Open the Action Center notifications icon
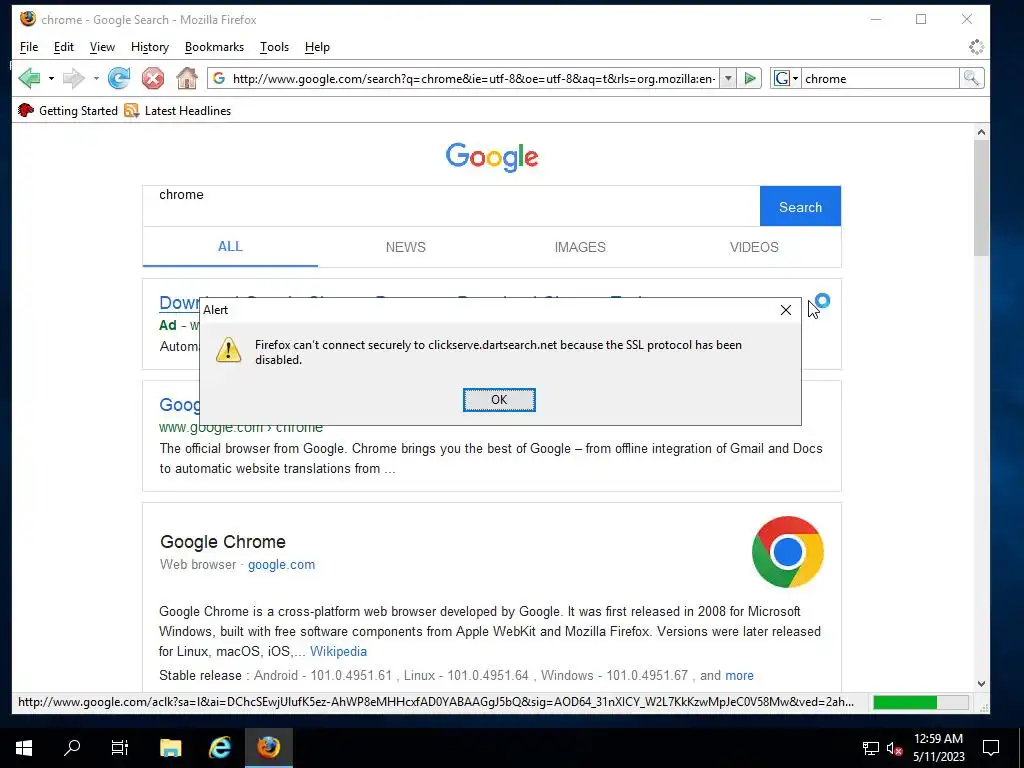 coord(991,748)
